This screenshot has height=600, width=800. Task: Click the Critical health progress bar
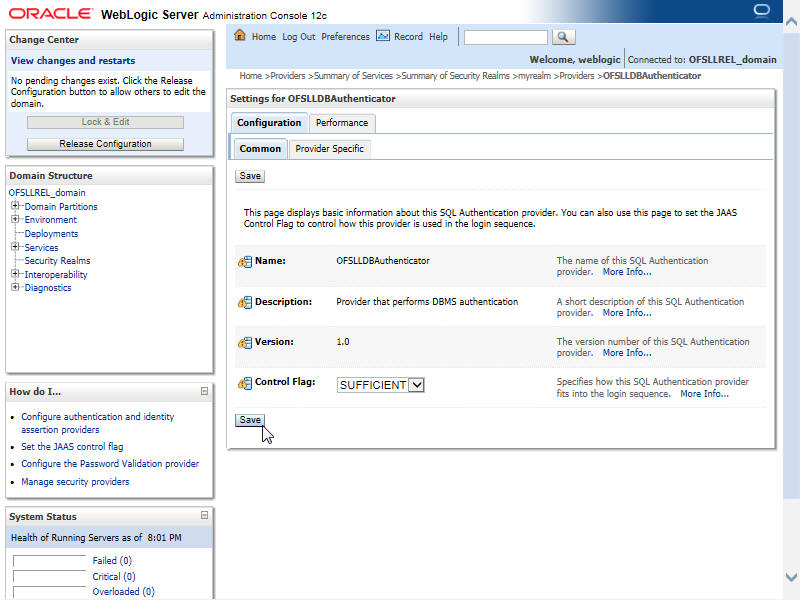tap(49, 577)
